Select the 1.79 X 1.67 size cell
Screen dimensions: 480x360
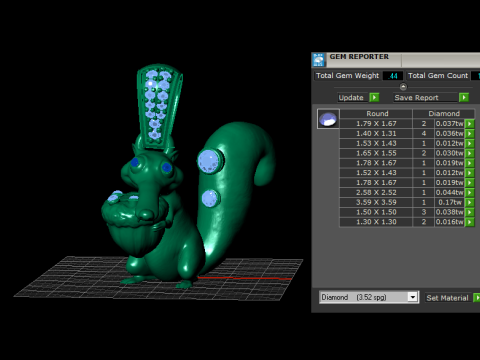point(376,124)
